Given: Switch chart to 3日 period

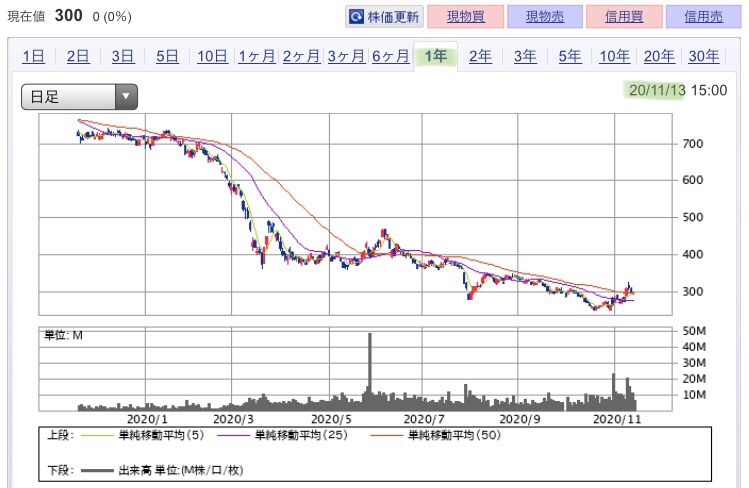Looking at the screenshot, I should (123, 56).
